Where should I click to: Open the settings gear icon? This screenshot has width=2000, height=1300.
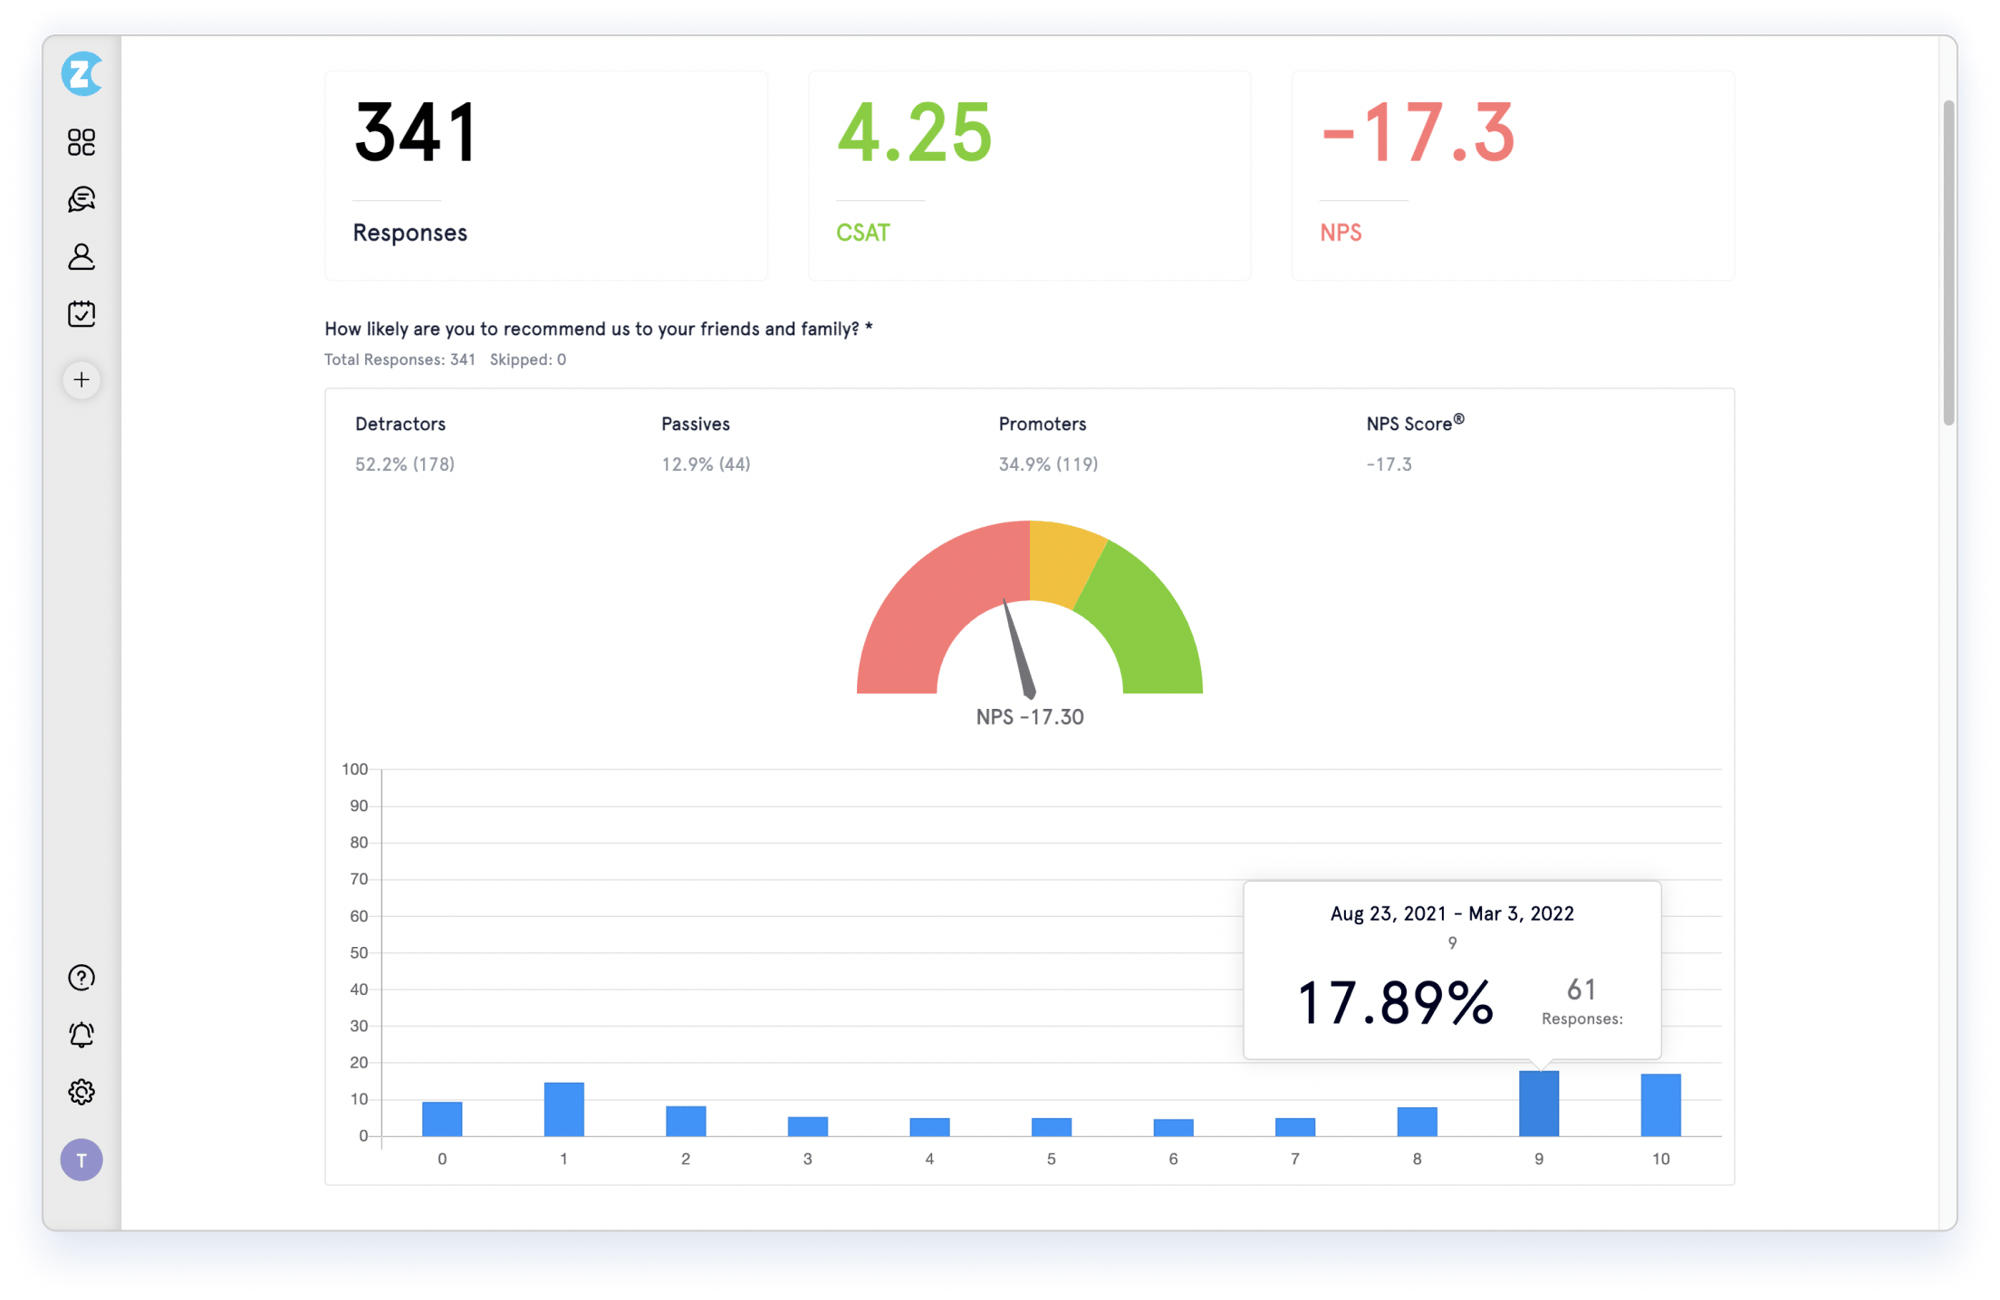click(x=81, y=1092)
